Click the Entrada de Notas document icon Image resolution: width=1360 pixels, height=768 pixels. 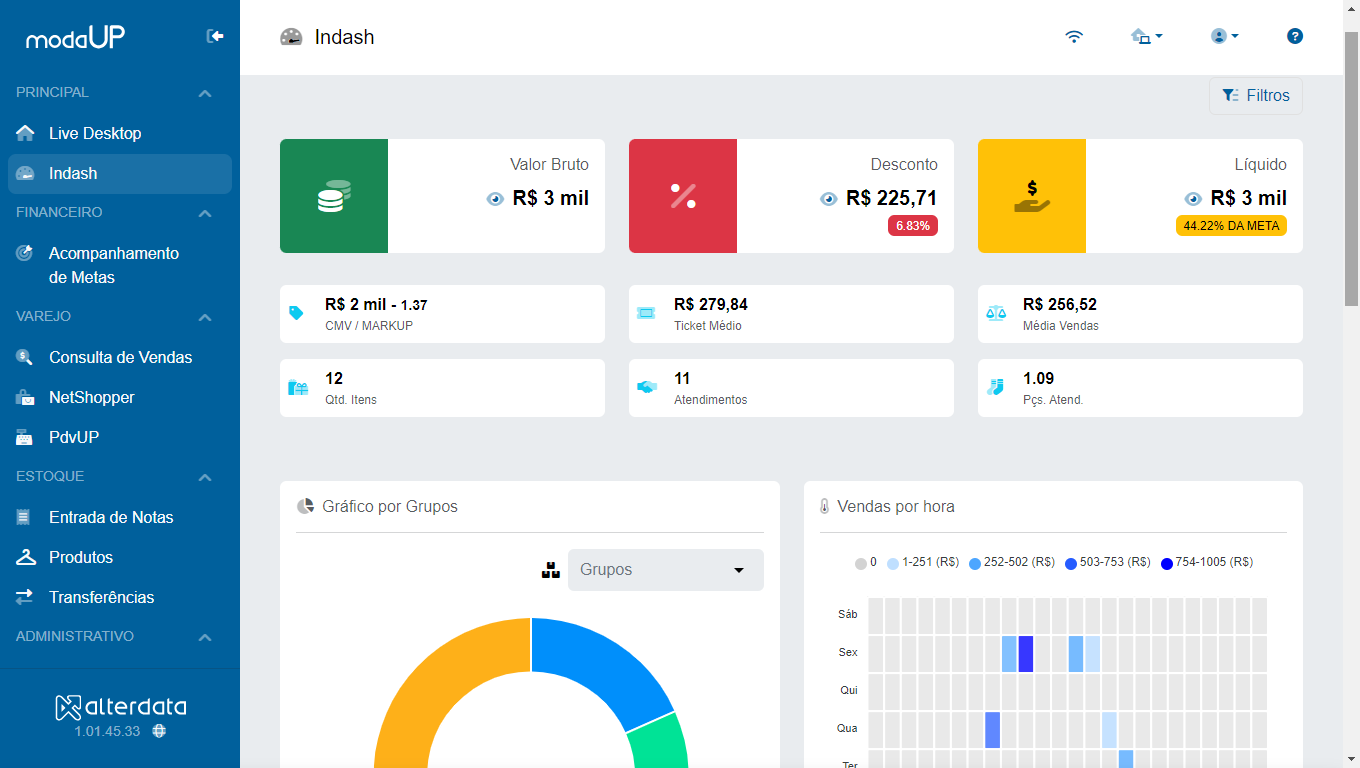click(x=24, y=517)
